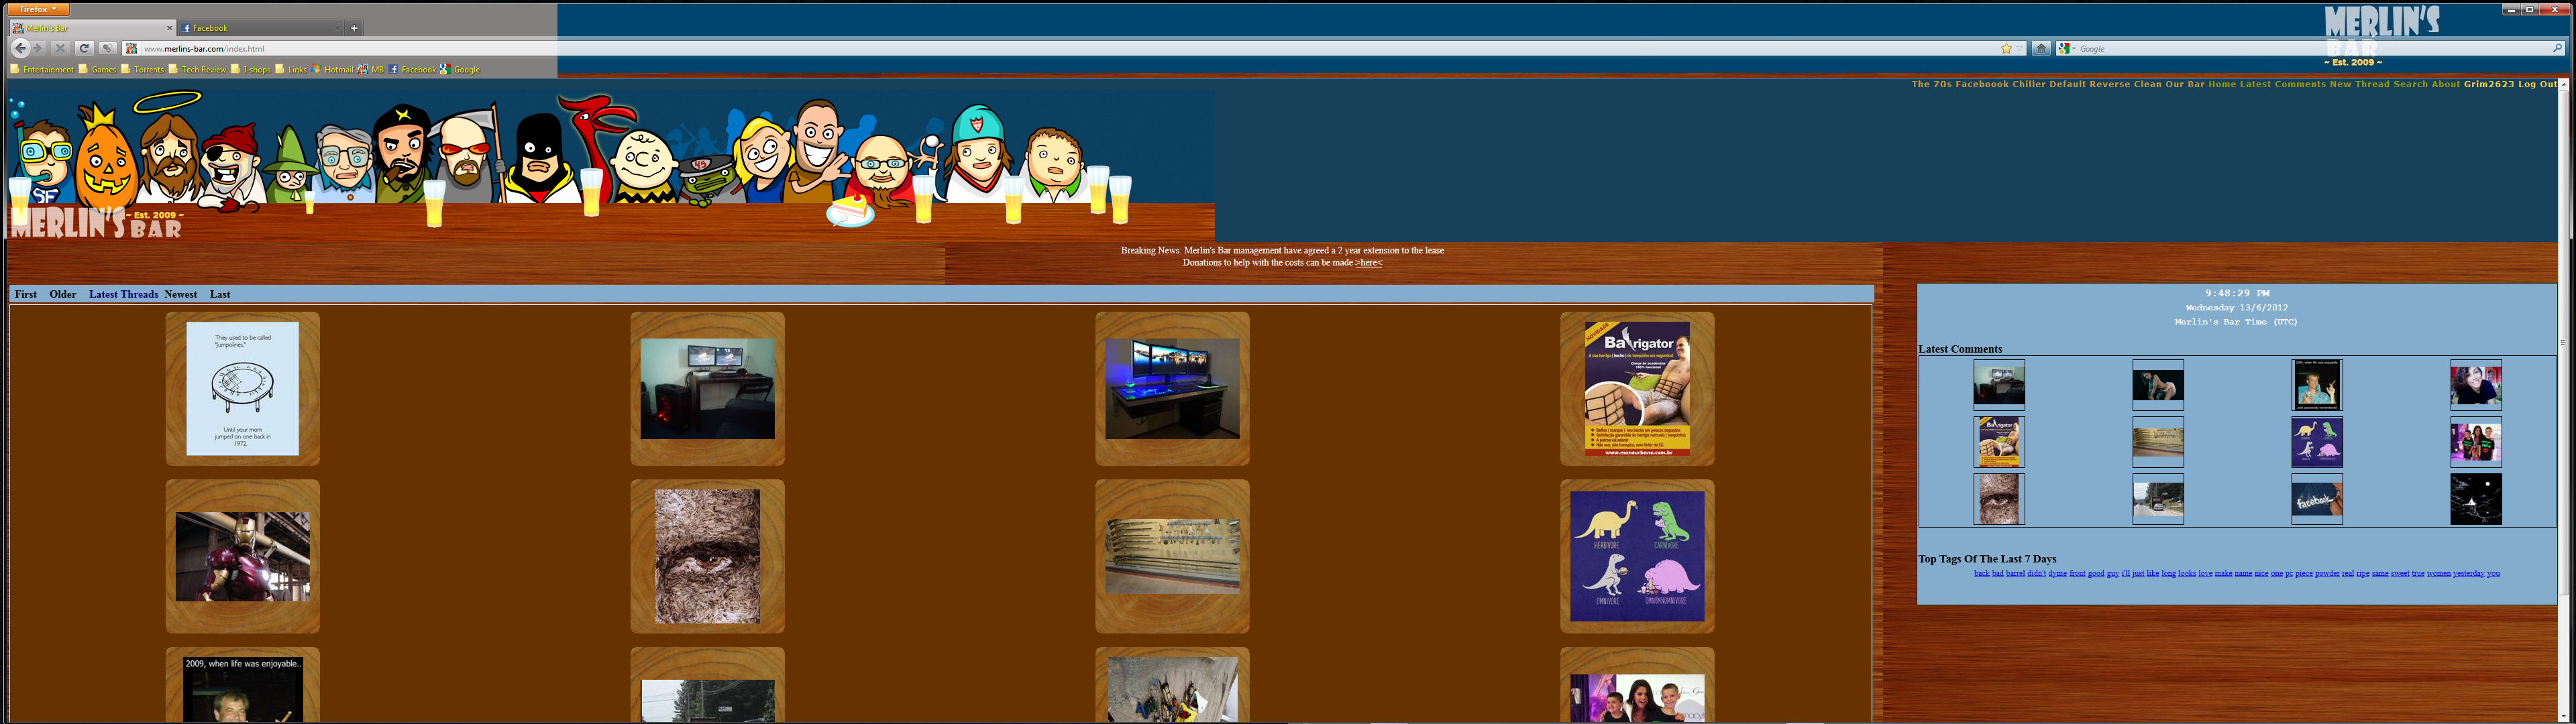Select the Chiller theme link

(2029, 84)
